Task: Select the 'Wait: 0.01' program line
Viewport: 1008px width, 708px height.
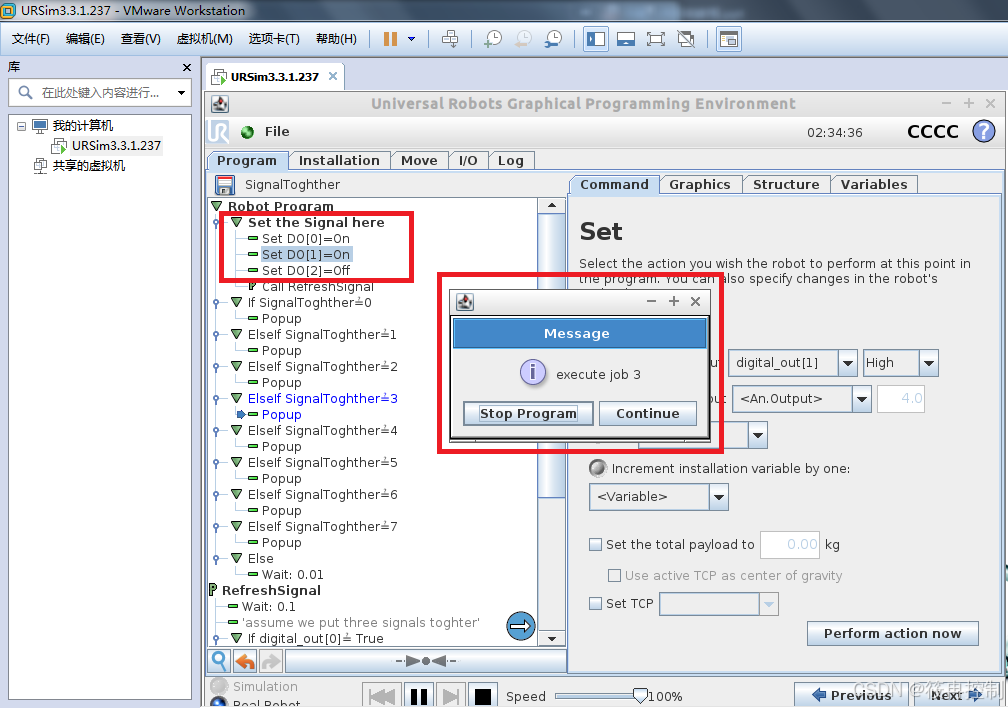Action: 292,575
